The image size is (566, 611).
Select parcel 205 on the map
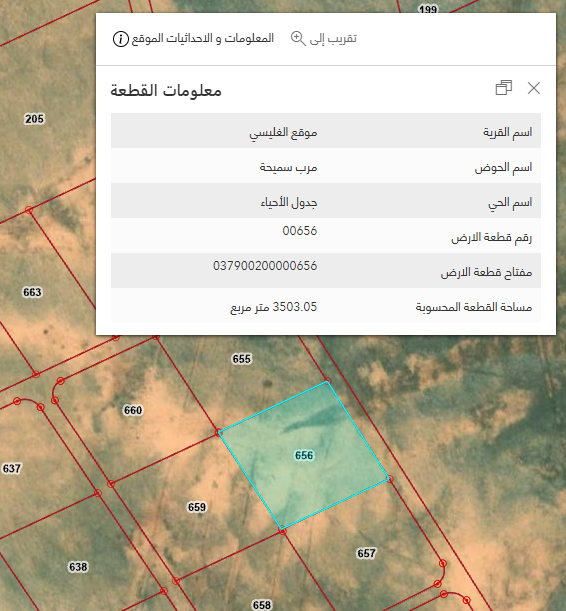click(34, 118)
